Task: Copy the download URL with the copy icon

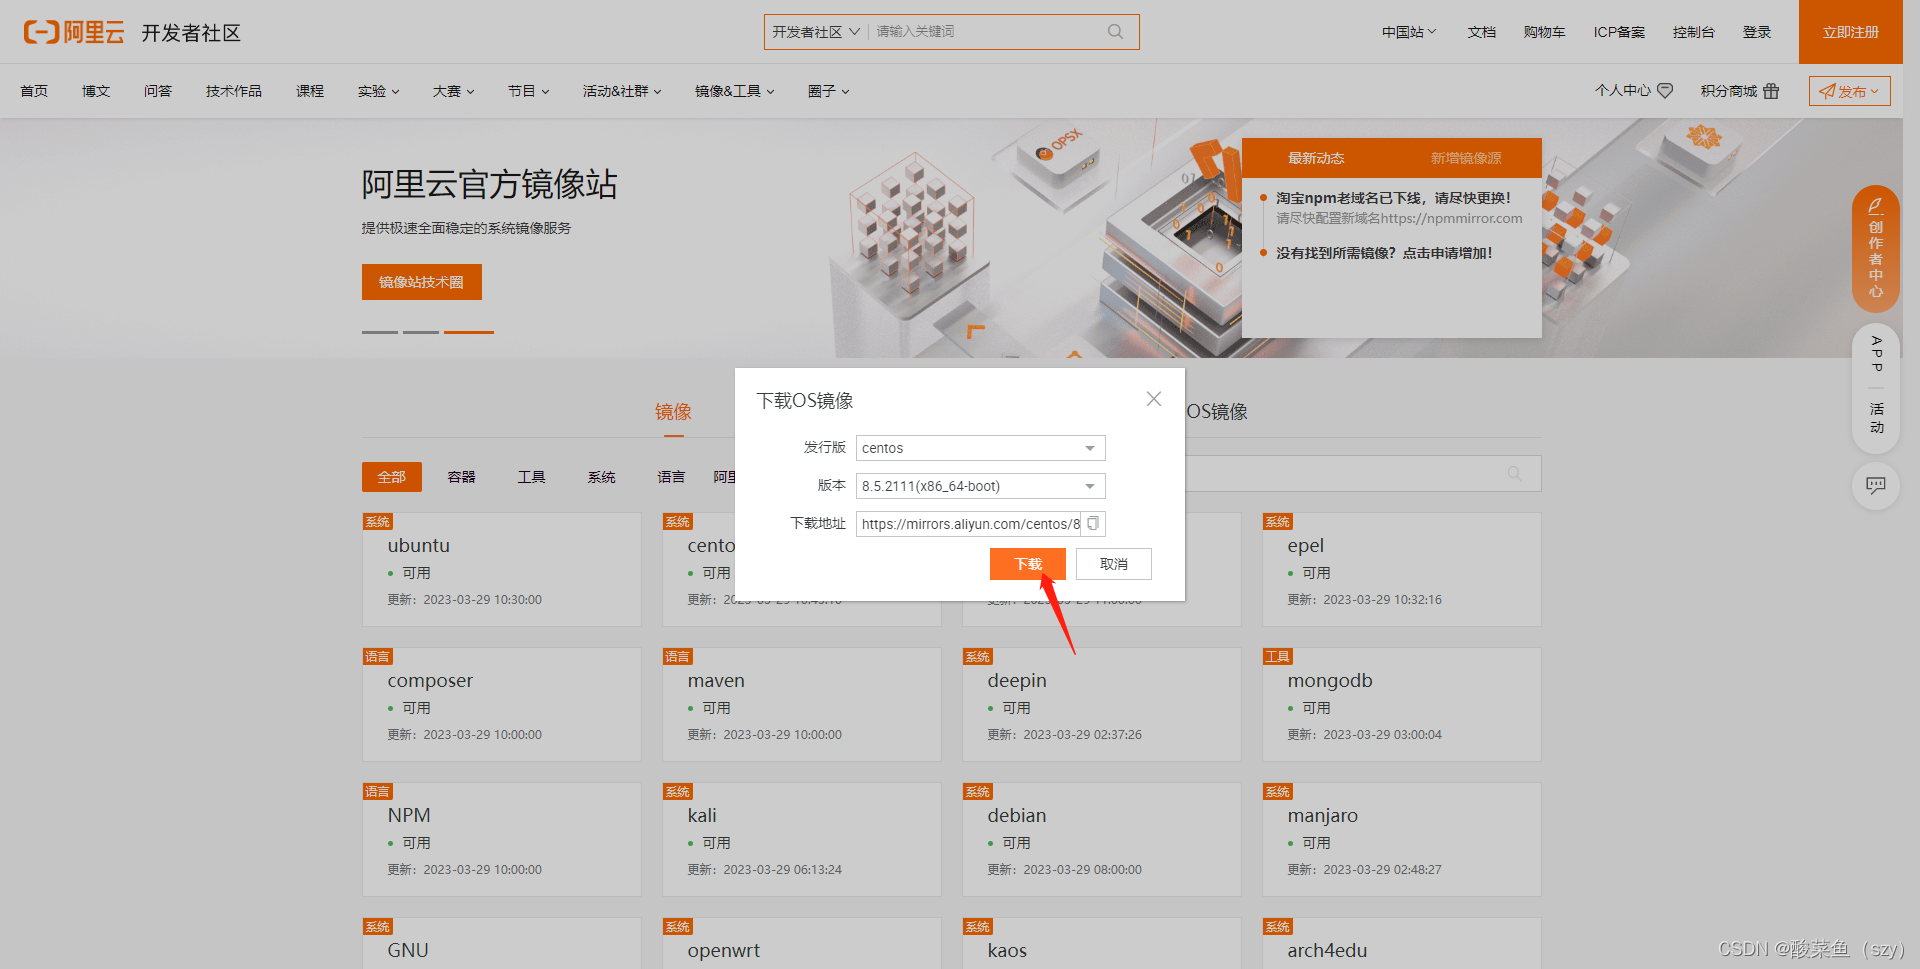Action: tap(1093, 523)
